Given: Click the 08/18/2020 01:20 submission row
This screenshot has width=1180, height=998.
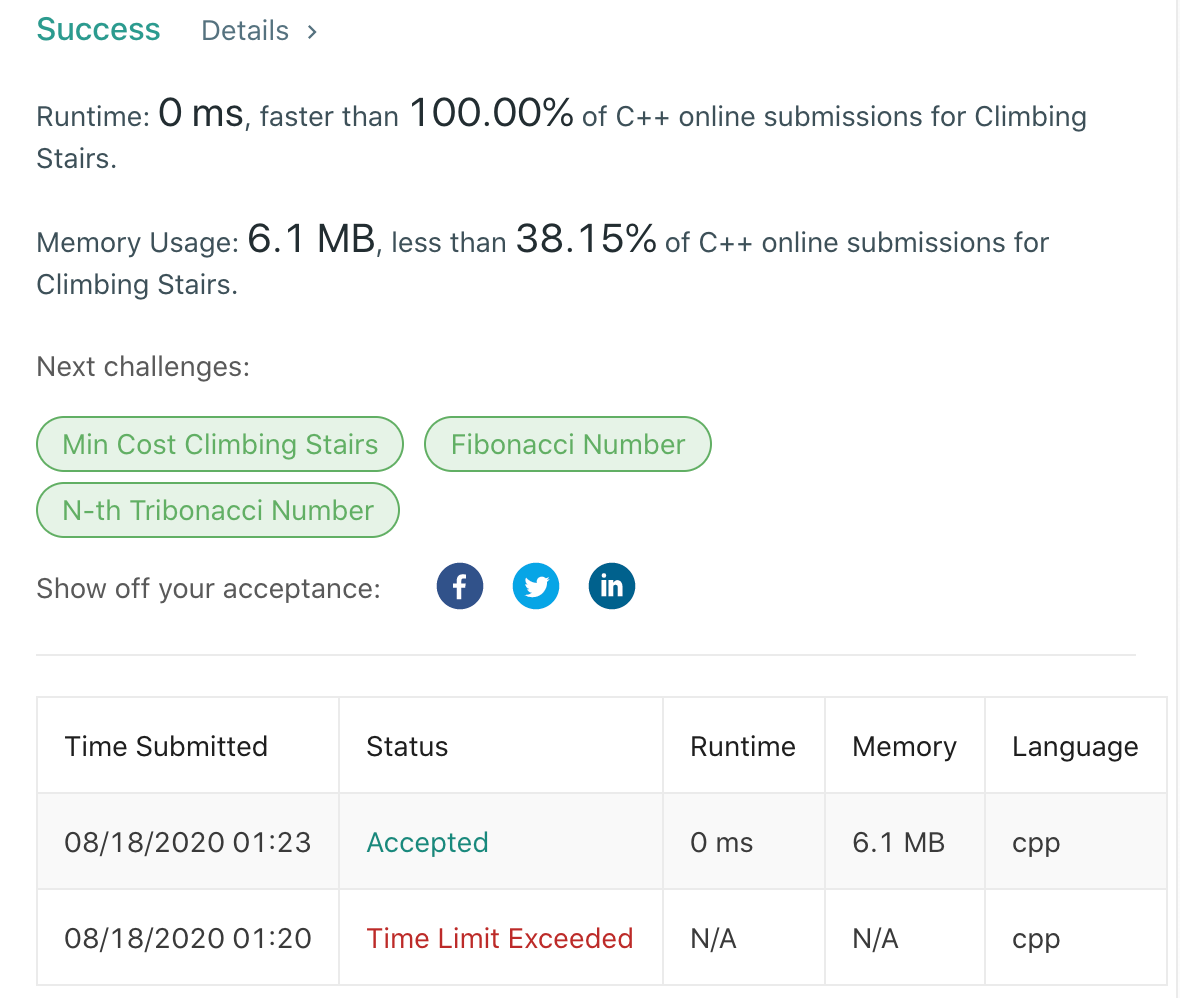Looking at the screenshot, I should [601, 938].
